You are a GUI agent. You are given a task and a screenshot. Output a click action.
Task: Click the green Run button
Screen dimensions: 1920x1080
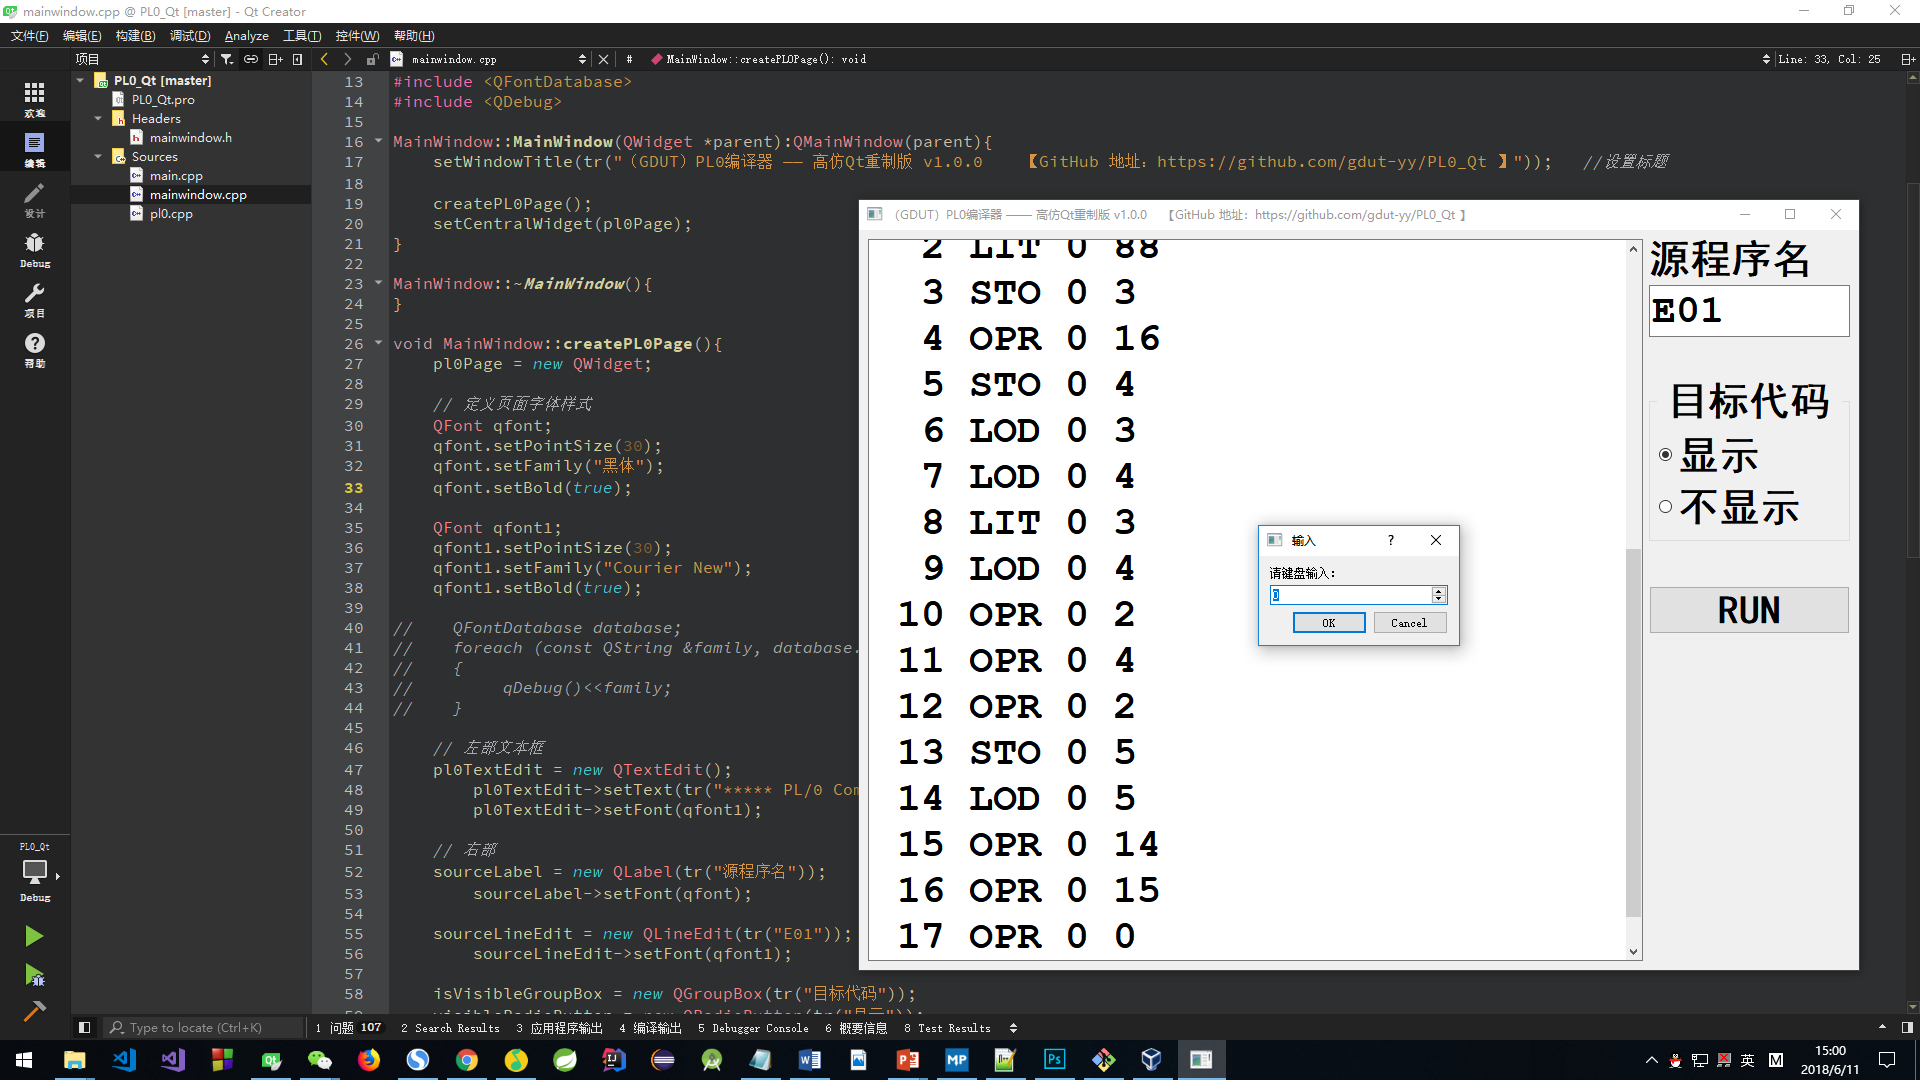click(x=34, y=936)
